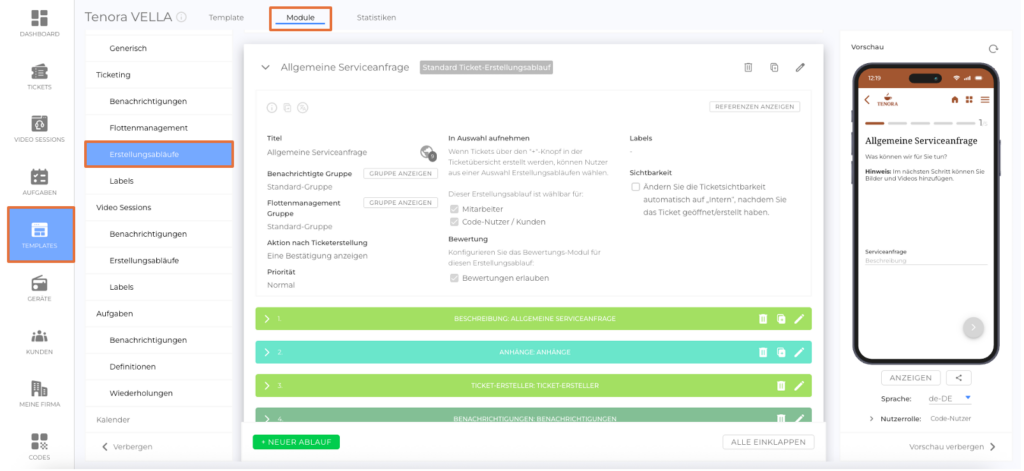Duplicate the Allgemeine Serviceanfrage flow
This screenshot has height=471, width=1024.
[x=774, y=67]
